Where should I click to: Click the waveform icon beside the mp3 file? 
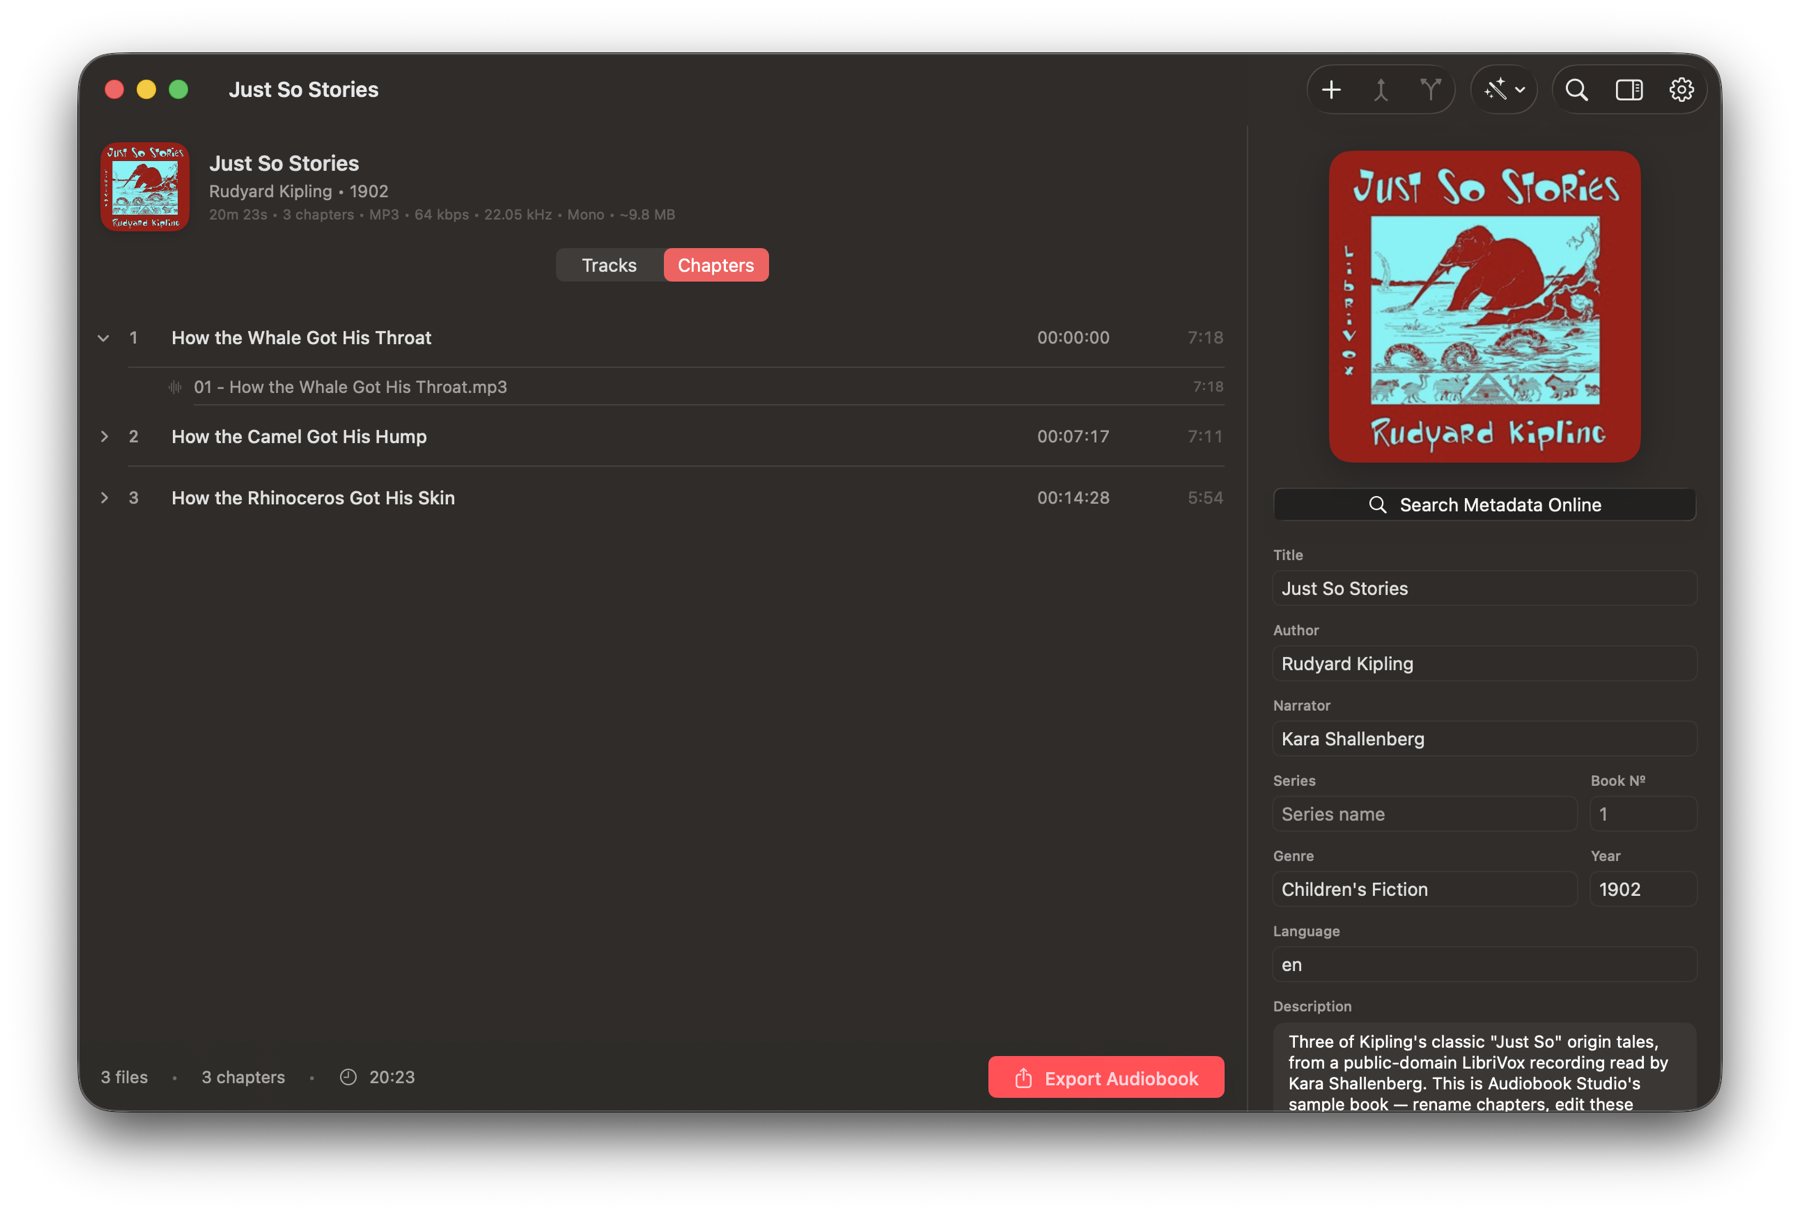tap(175, 387)
